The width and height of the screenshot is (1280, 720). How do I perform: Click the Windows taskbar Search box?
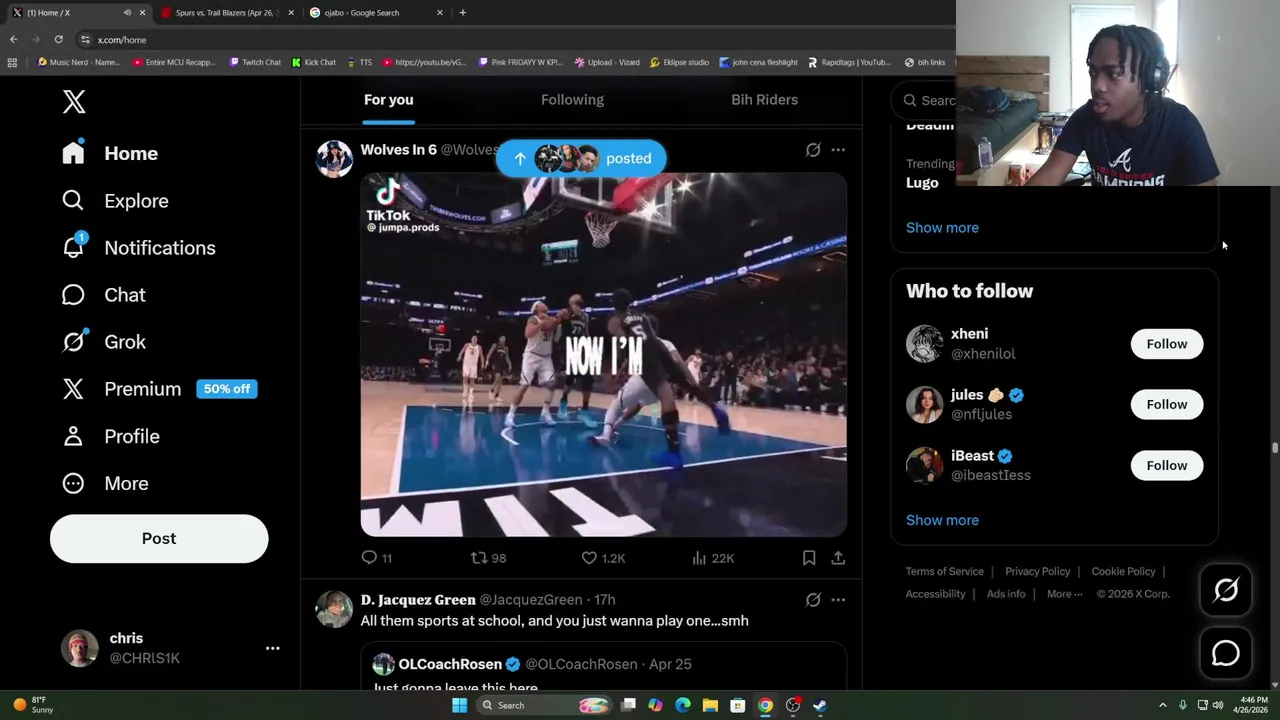(x=544, y=705)
